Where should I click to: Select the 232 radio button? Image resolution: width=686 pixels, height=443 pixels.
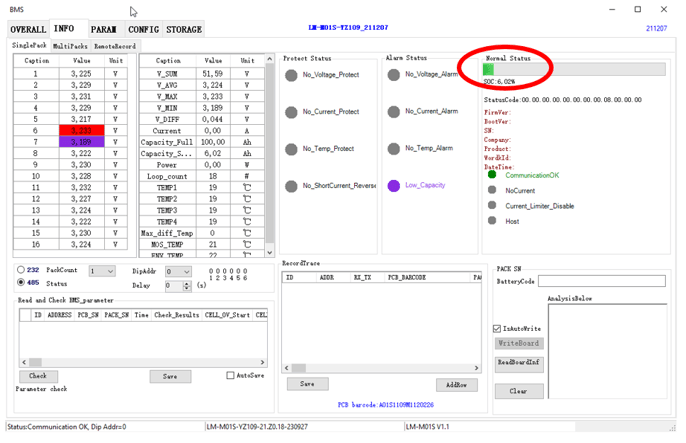click(x=22, y=270)
